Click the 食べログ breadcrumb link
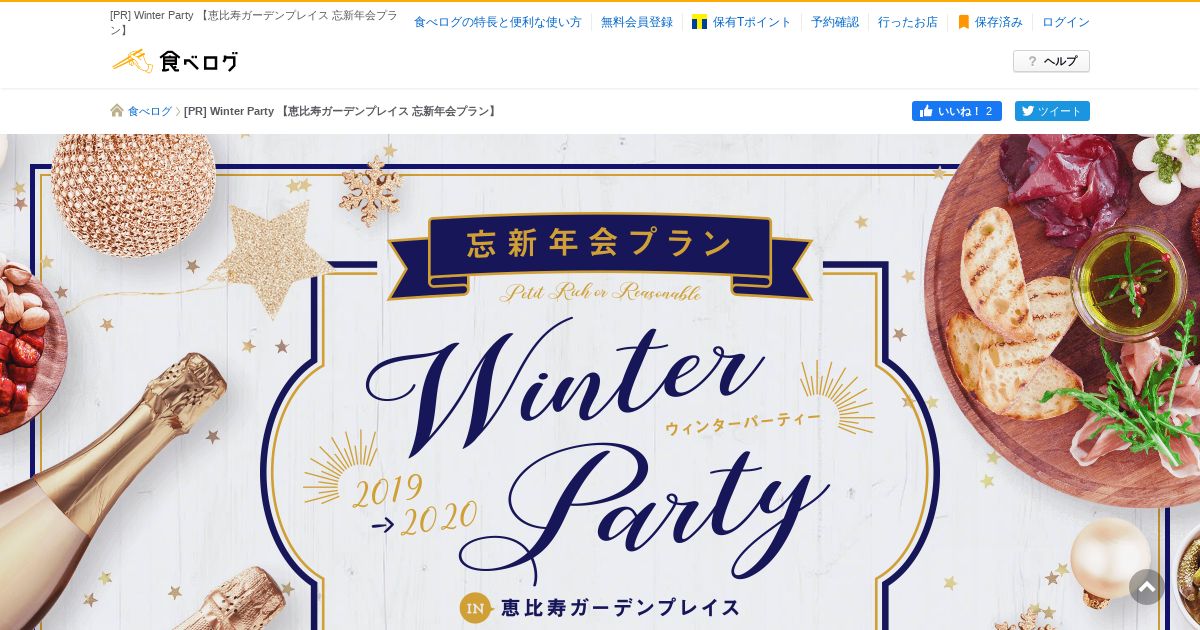The height and width of the screenshot is (630, 1200). pos(150,111)
